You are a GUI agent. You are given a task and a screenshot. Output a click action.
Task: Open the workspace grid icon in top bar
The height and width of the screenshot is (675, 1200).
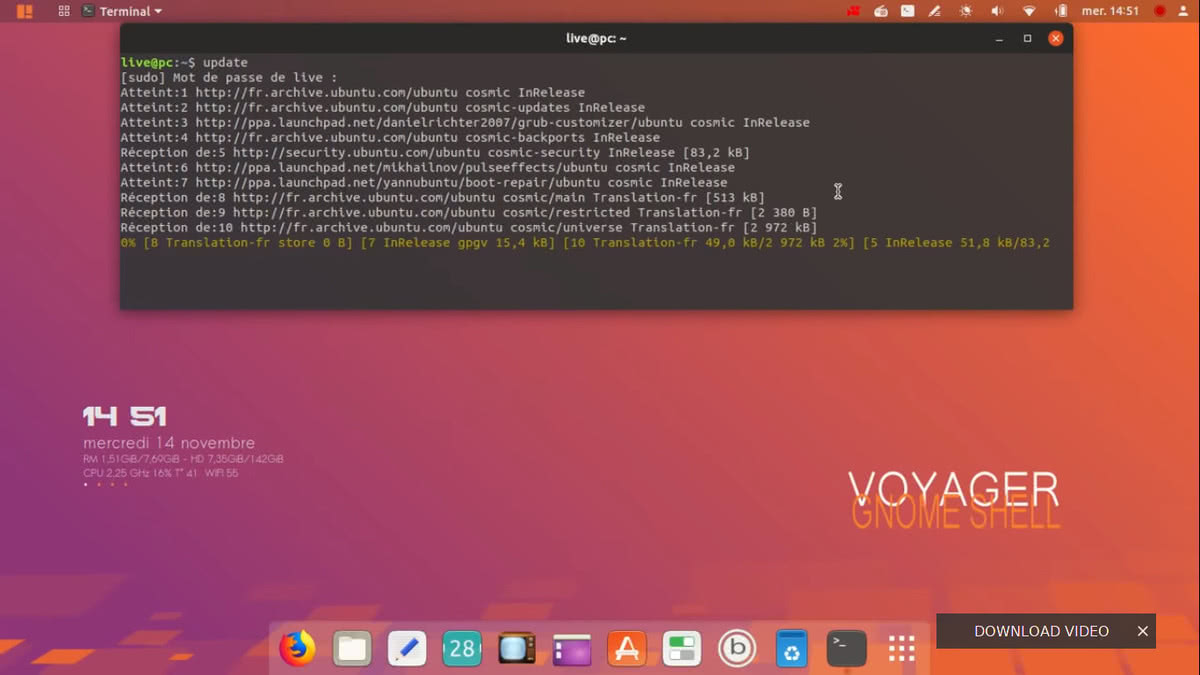[x=64, y=11]
